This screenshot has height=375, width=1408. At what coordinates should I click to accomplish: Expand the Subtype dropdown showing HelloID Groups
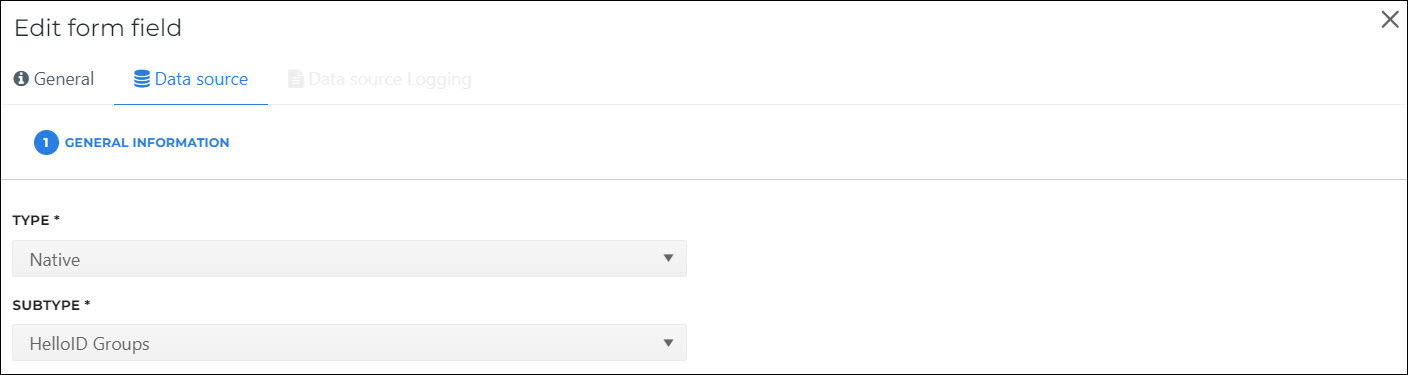(349, 343)
